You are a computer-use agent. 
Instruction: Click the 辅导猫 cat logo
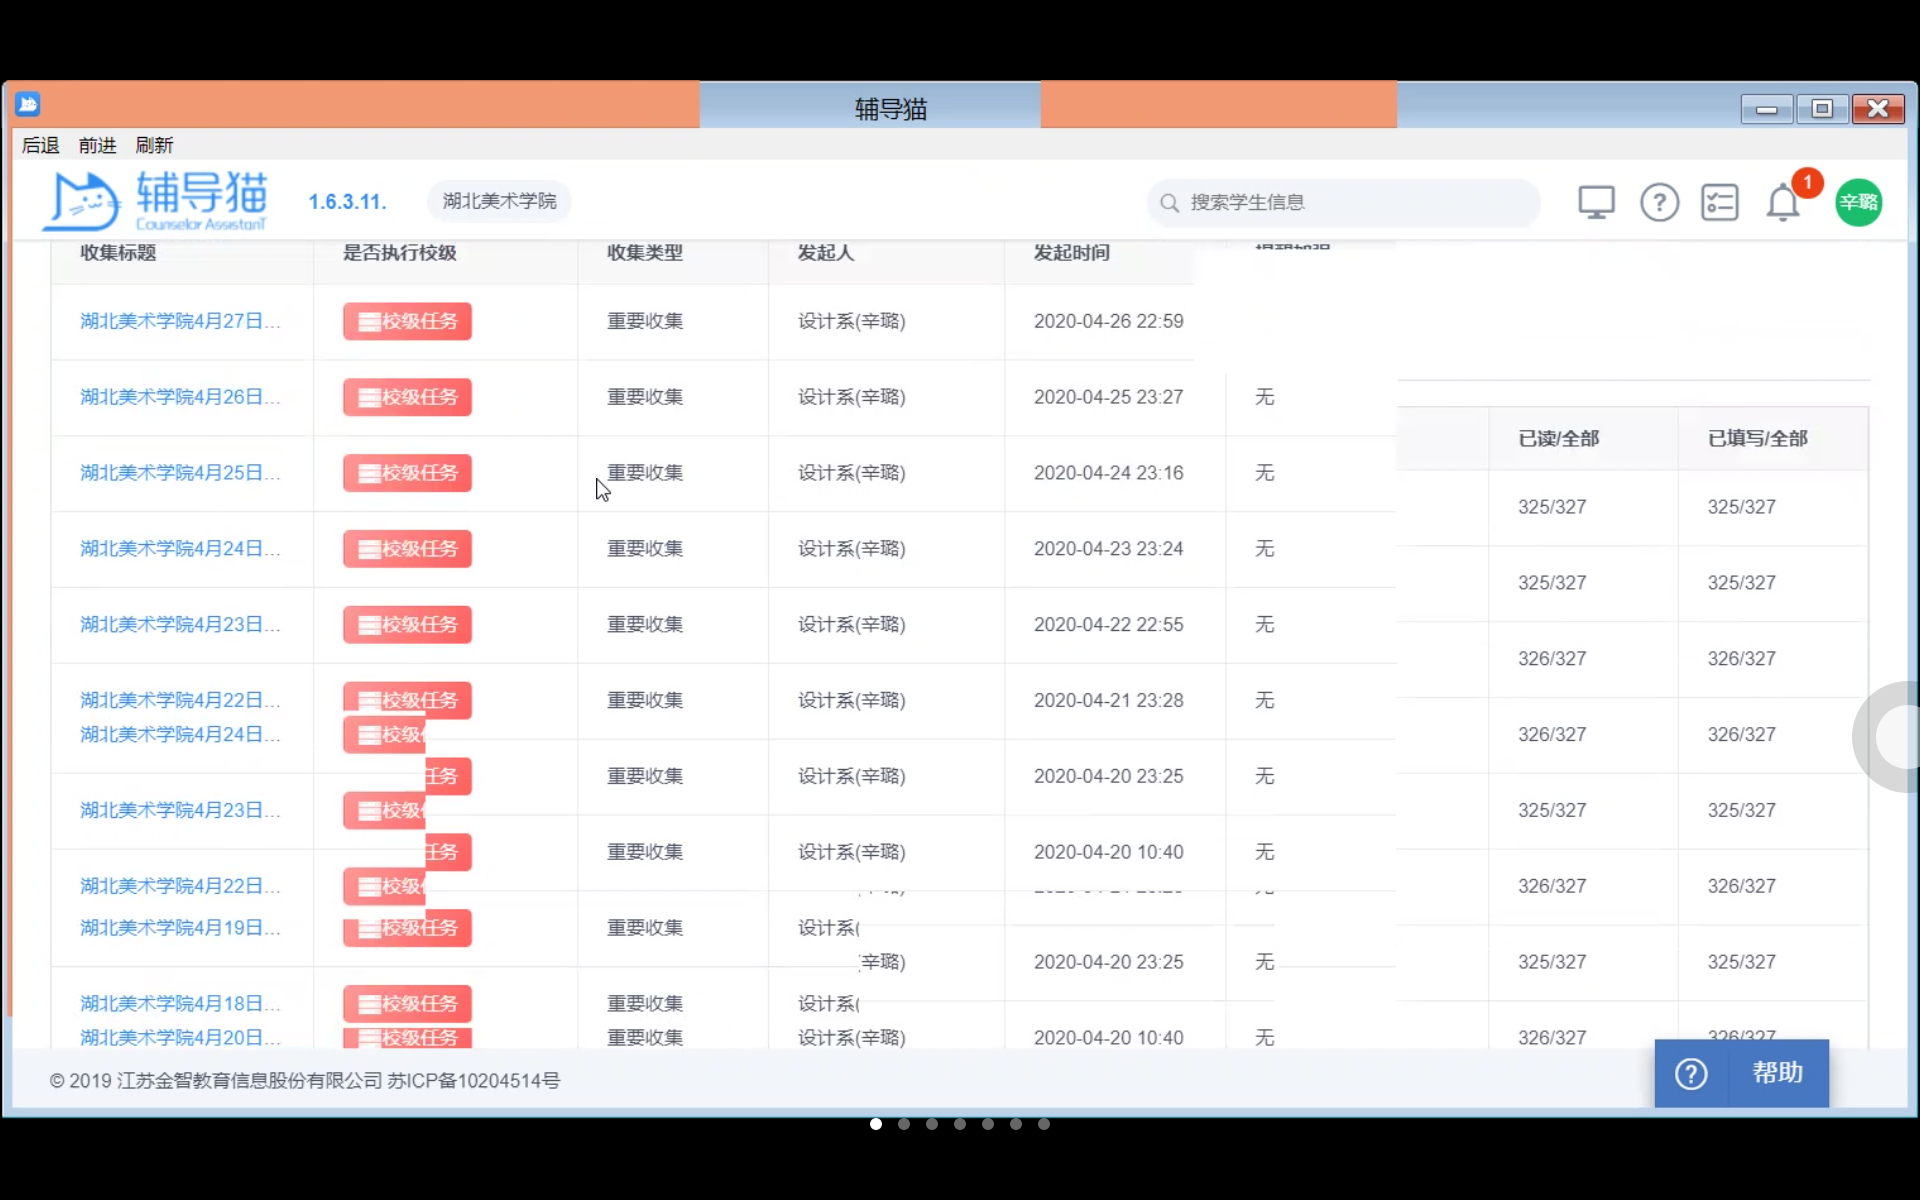point(156,201)
